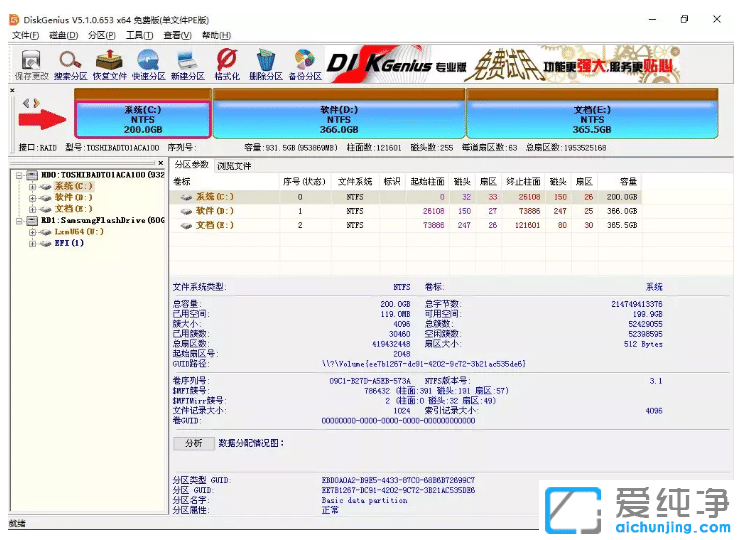
Task: Expand the LxnU64 (U:) tree node
Action: [x=32, y=232]
